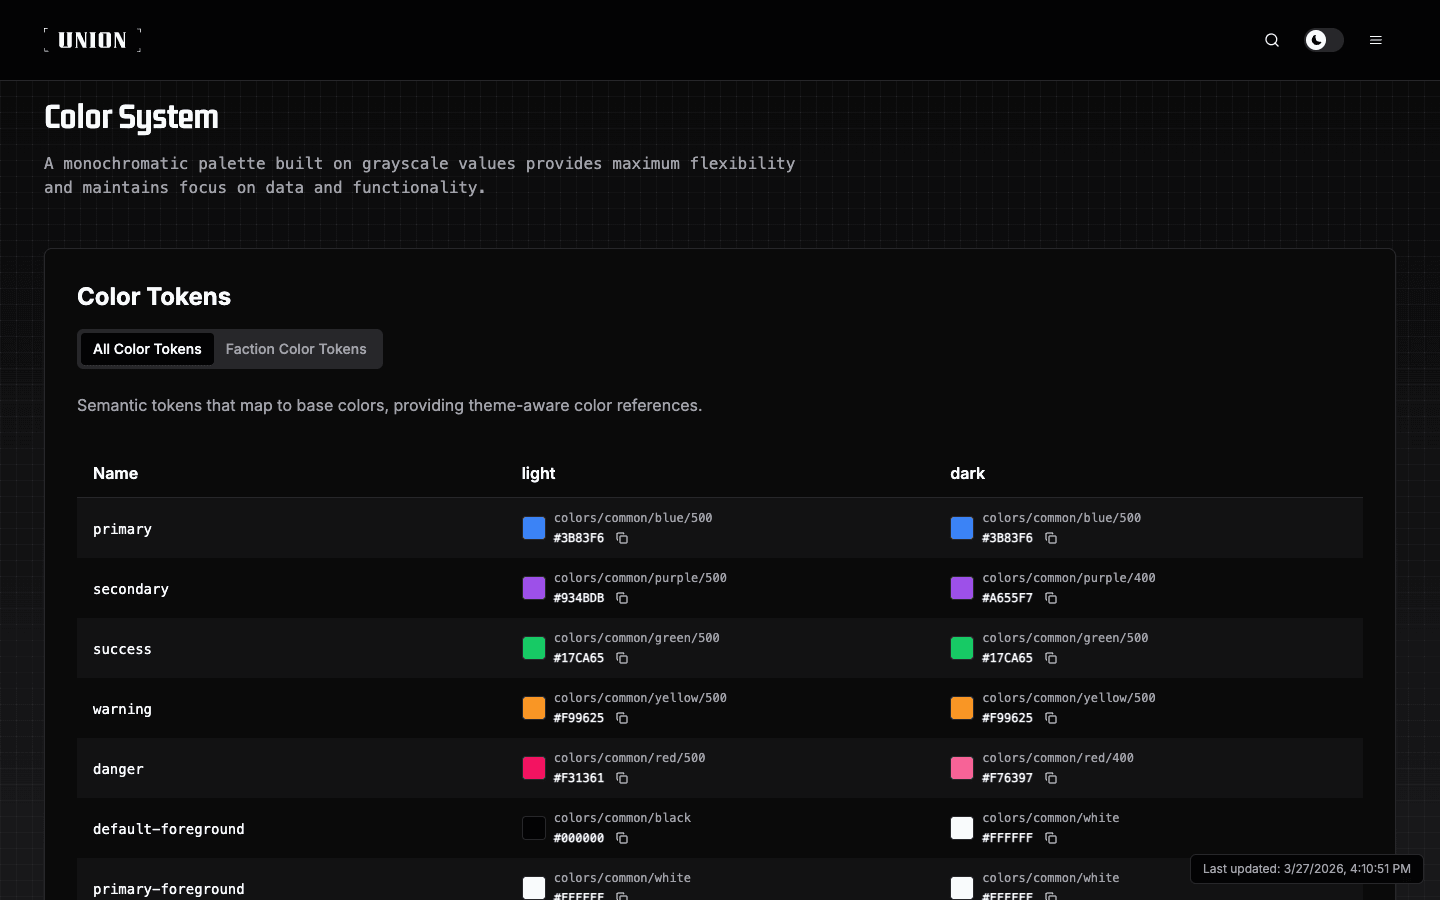Open the hamburger menu
This screenshot has width=1440, height=900.
[1376, 40]
